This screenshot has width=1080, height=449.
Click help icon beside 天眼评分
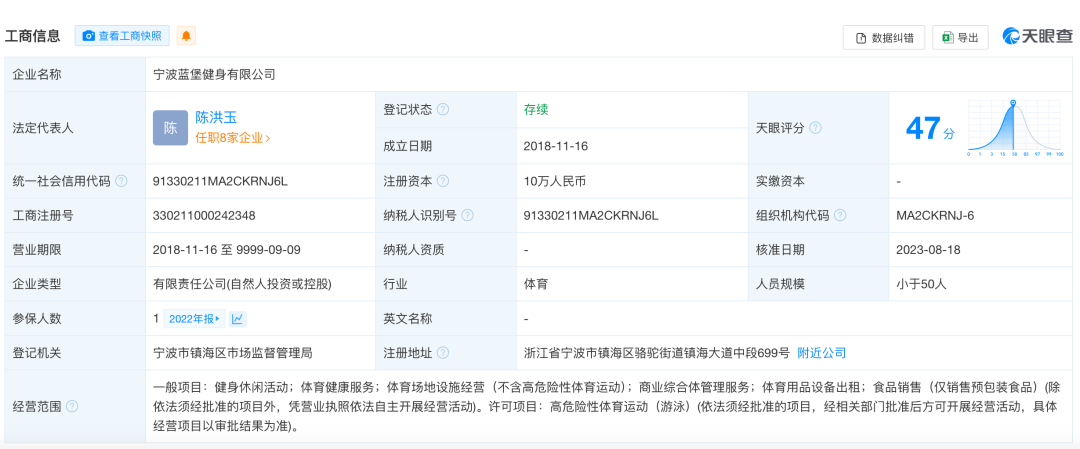(816, 128)
